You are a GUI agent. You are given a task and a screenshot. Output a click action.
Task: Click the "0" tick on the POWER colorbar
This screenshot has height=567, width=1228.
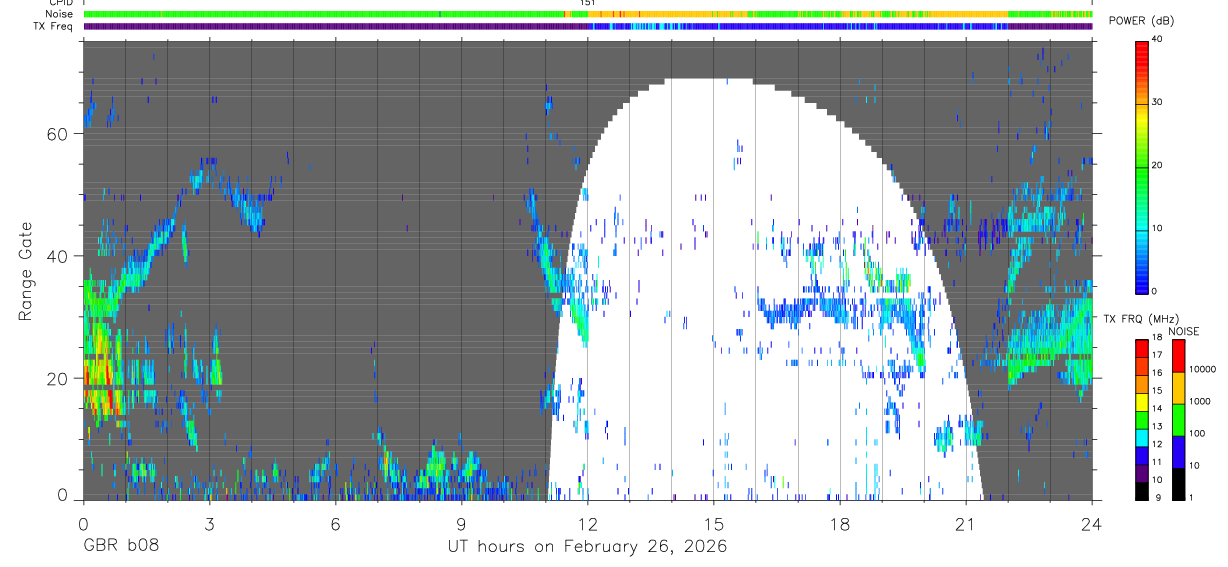click(1156, 291)
